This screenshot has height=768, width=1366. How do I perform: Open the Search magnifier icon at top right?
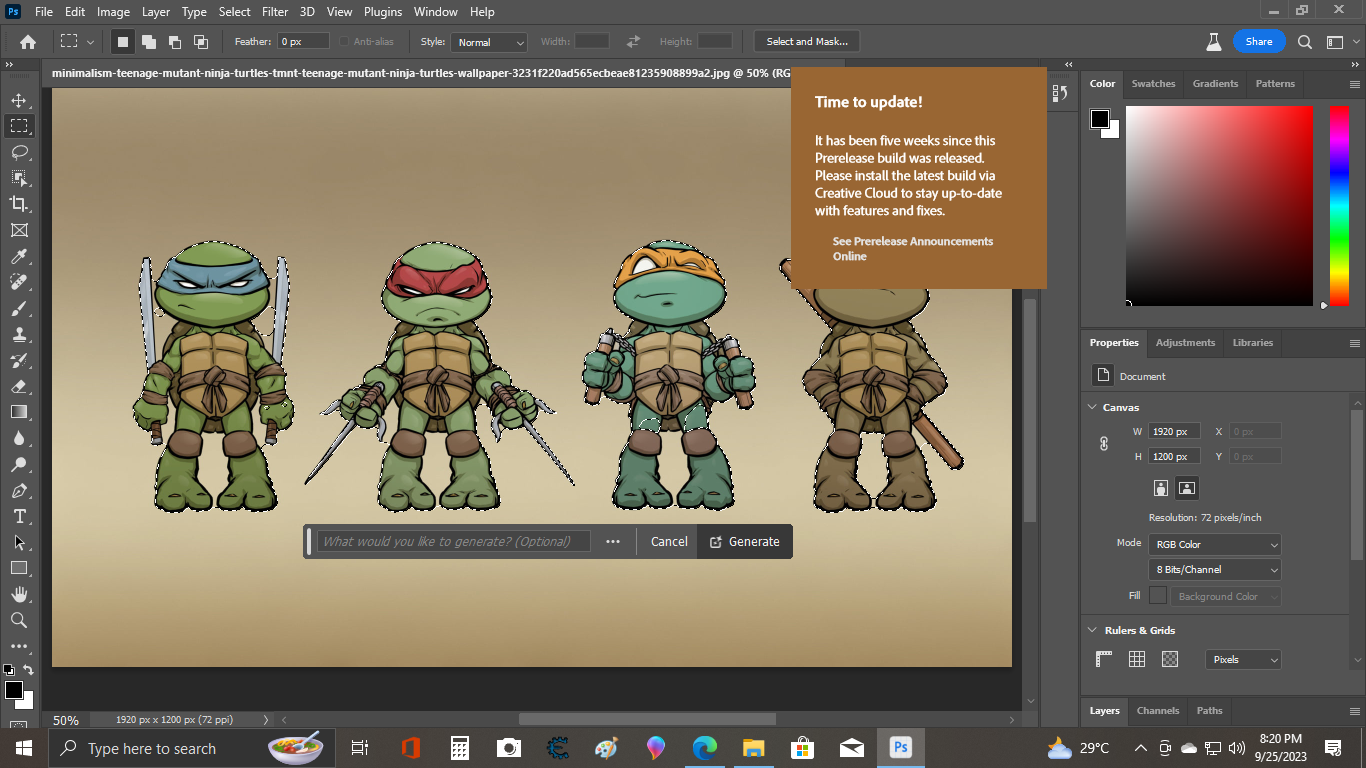[x=1305, y=42]
